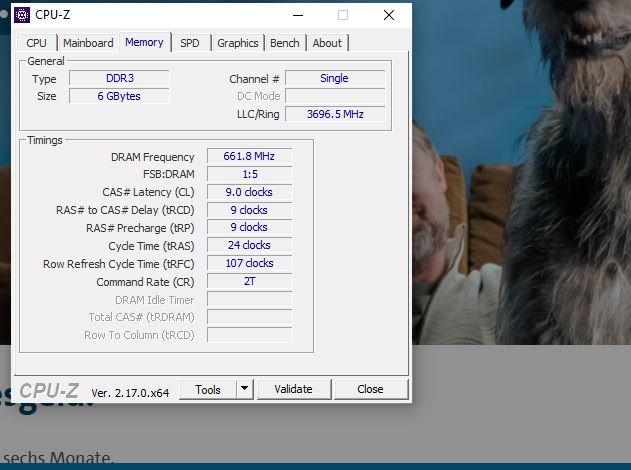This screenshot has width=631, height=470.
Task: Open the About tab
Action: pyautogui.click(x=327, y=43)
